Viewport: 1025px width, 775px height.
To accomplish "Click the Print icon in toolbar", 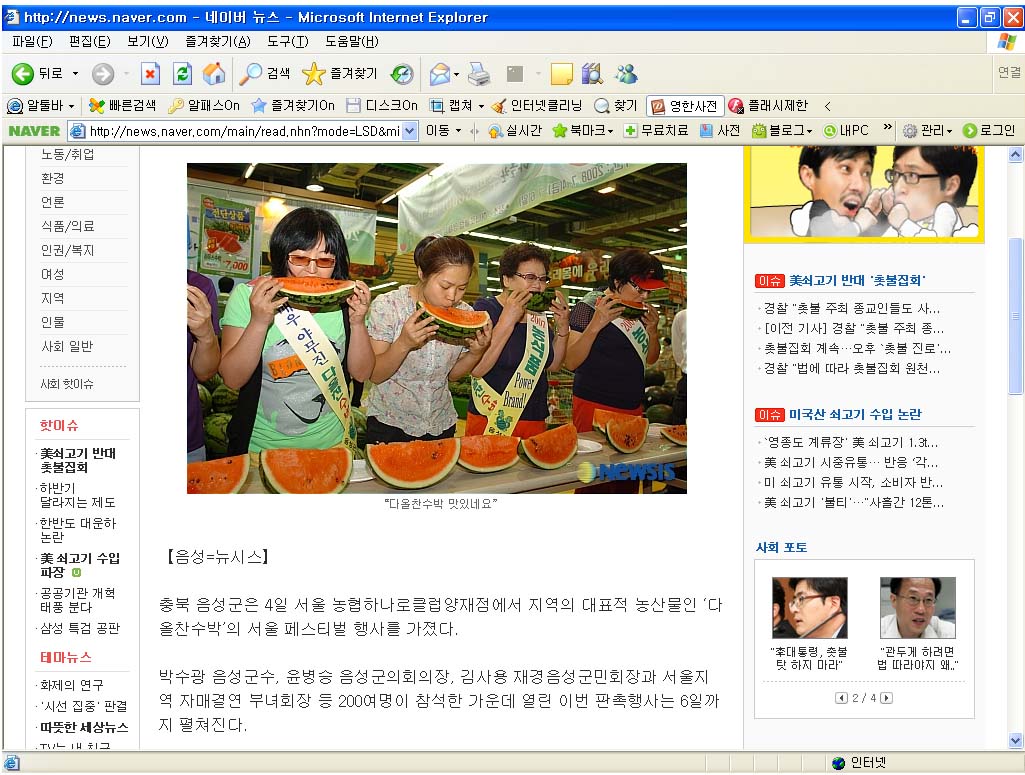I will pos(479,74).
